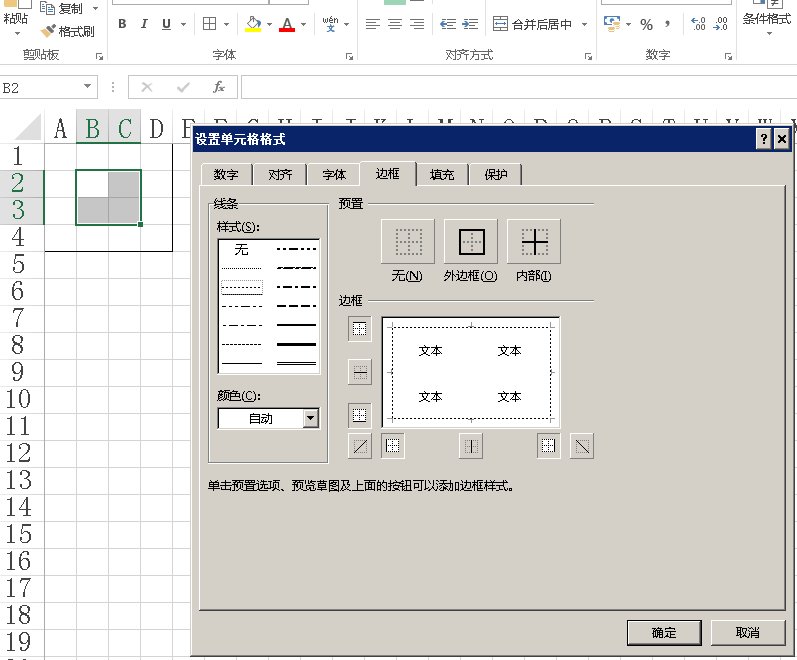Apply the diagonal down border
This screenshot has height=660, width=797.
pyautogui.click(x=581, y=446)
